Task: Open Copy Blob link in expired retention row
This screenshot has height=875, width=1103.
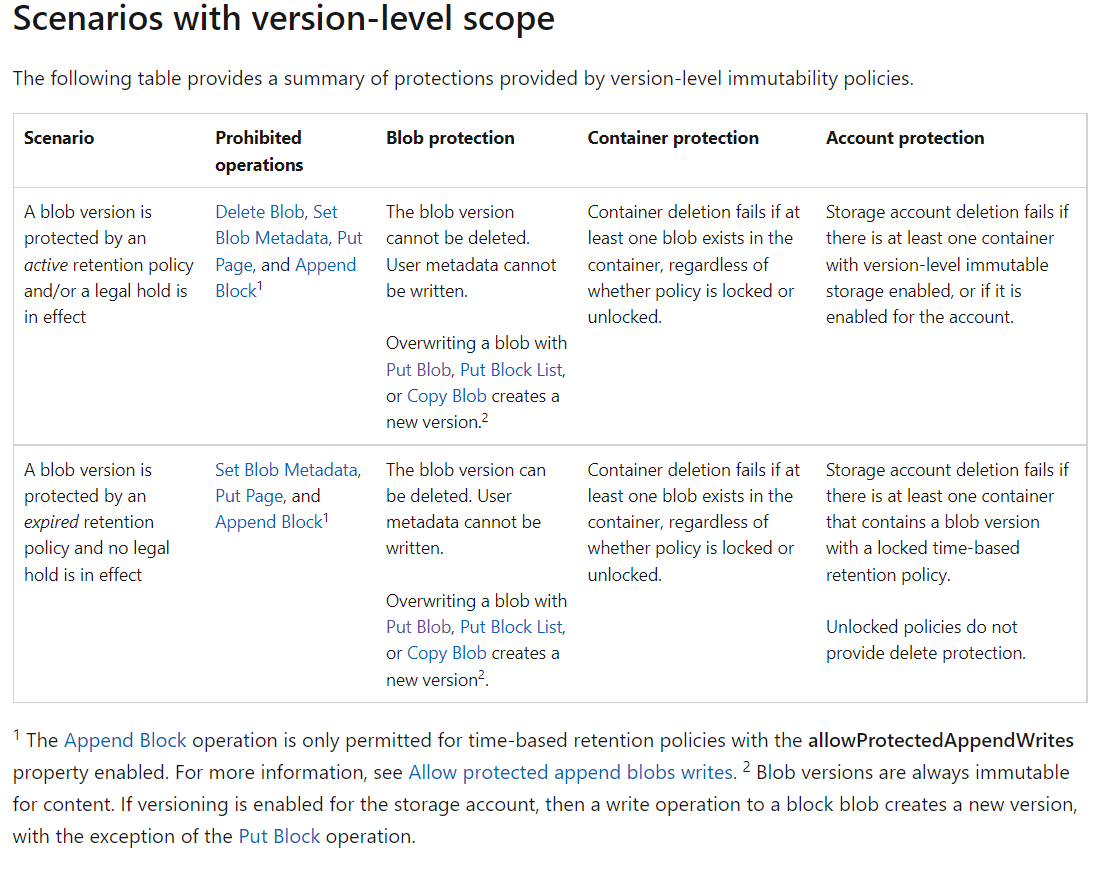Action: (446, 653)
